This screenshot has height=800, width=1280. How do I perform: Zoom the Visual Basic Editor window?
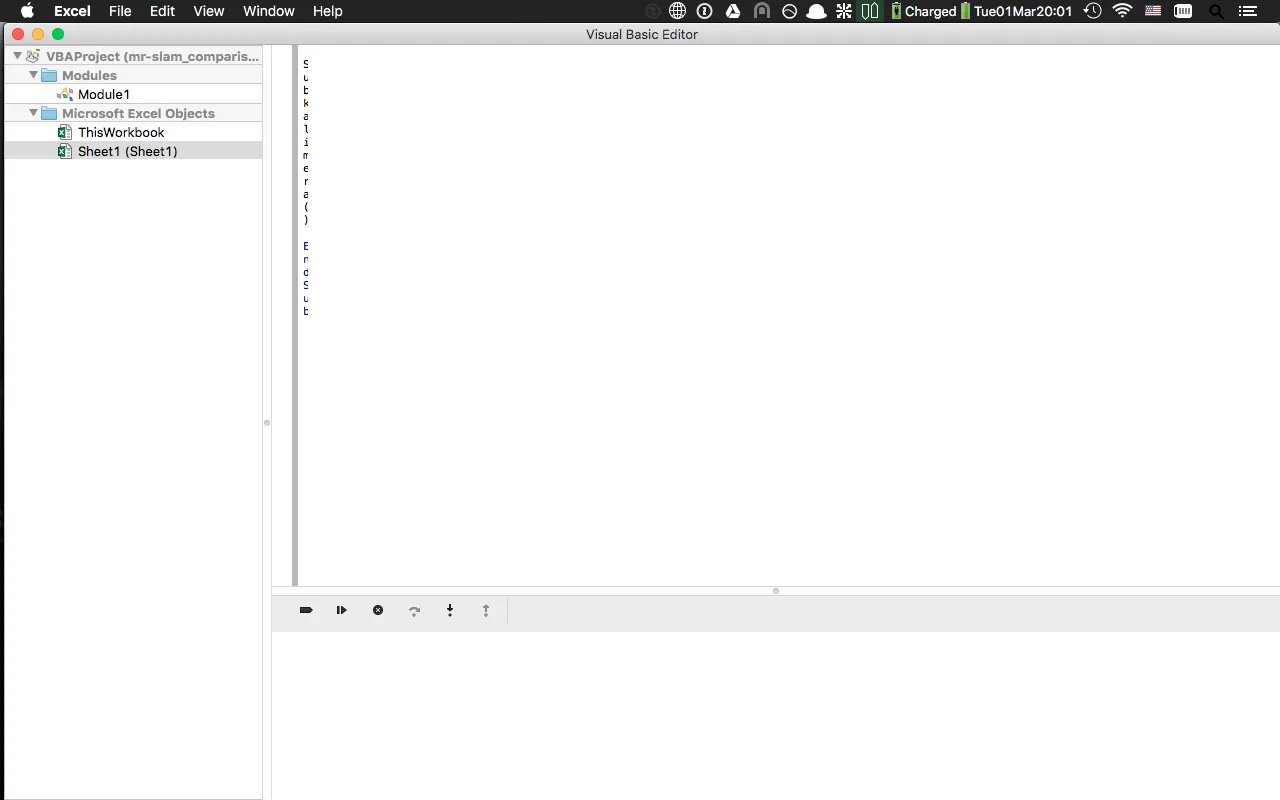pos(58,34)
